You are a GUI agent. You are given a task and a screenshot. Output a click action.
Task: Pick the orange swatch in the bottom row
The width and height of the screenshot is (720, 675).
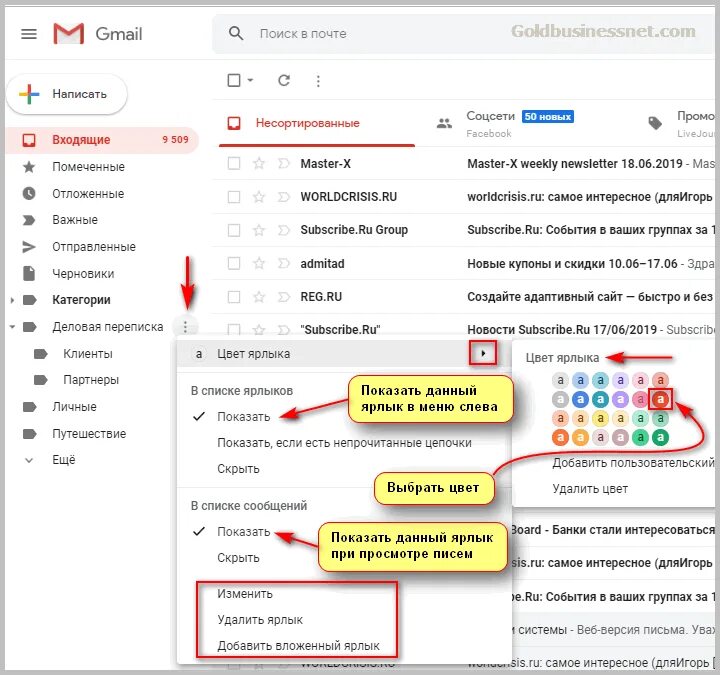(560, 438)
